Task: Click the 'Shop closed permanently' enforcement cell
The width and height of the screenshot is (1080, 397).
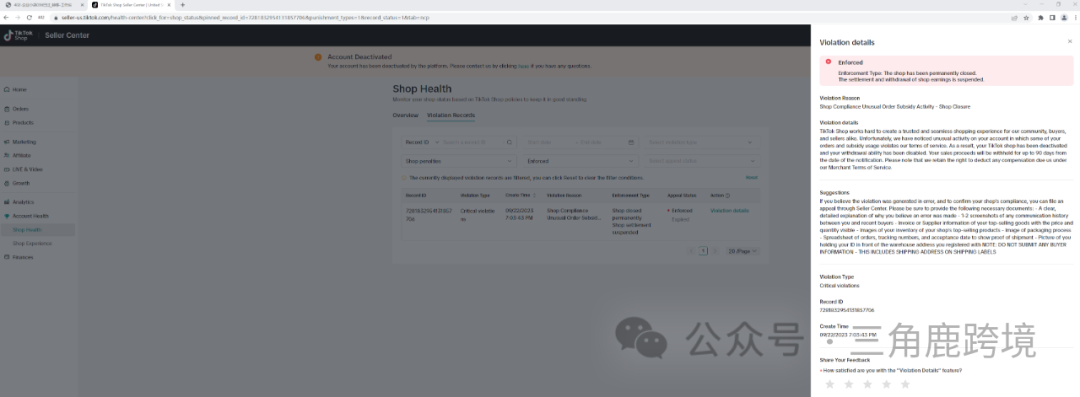Action: [x=631, y=221]
